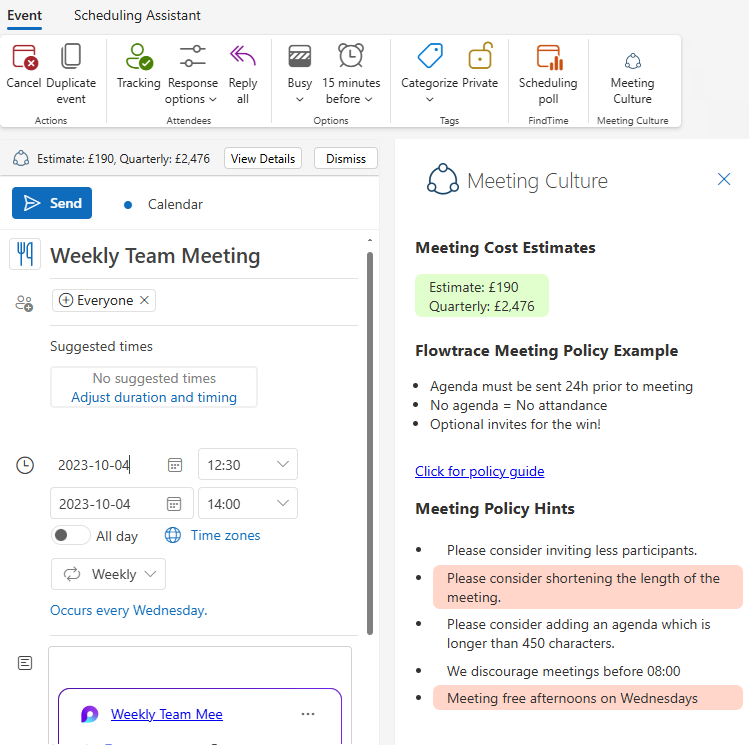The width and height of the screenshot is (749, 745).
Task: Open the start date calendar picker
Action: click(175, 465)
